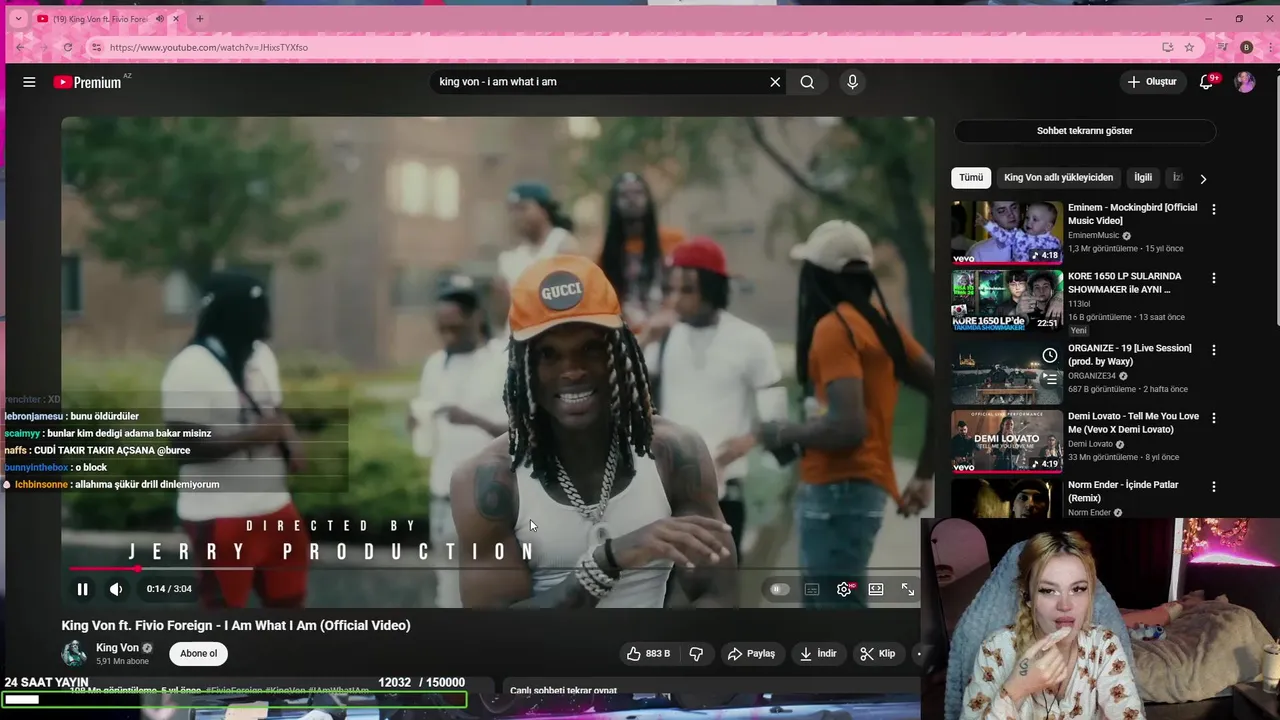Go to YouTube Premium home logo
The width and height of the screenshot is (1280, 720).
tap(87, 82)
